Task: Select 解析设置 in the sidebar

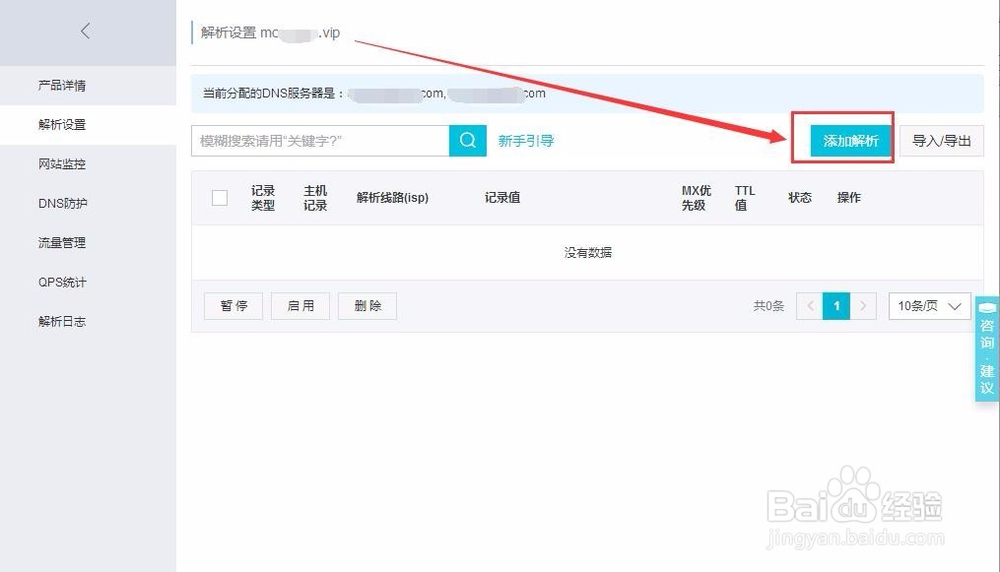Action: coord(62,125)
